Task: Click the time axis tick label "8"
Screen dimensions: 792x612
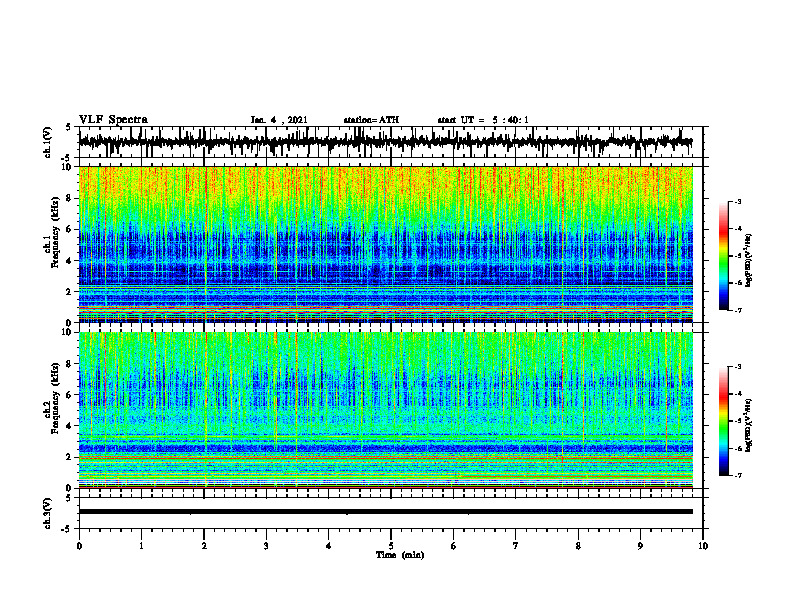Action: [578, 546]
